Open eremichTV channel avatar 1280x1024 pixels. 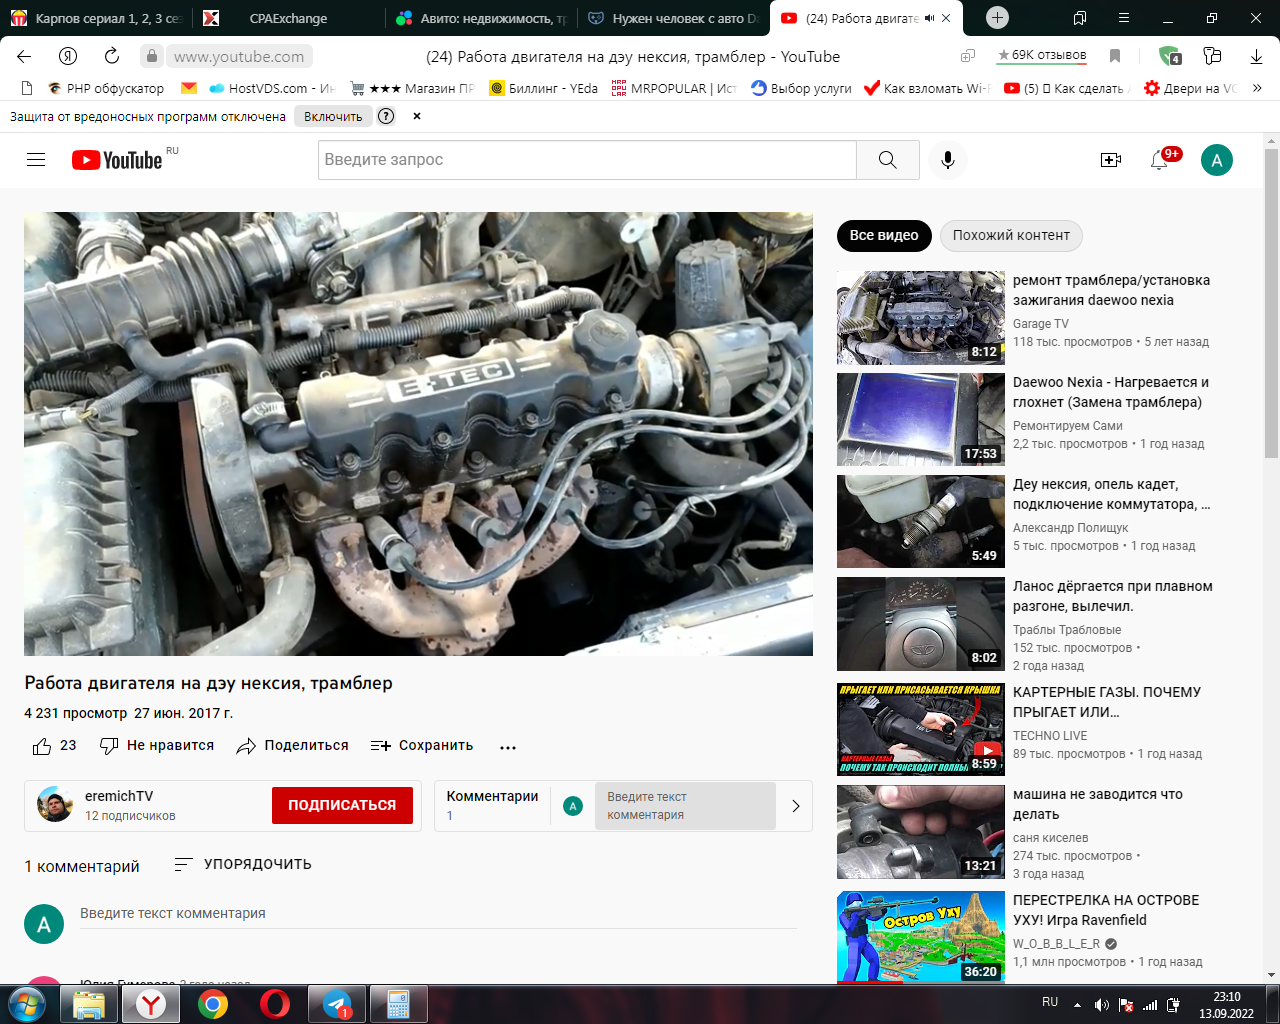click(55, 805)
